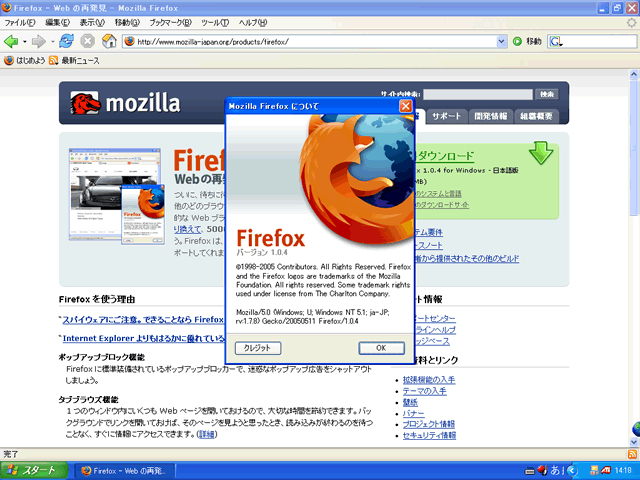Open the ブックマーク(B) menu

pyautogui.click(x=170, y=23)
